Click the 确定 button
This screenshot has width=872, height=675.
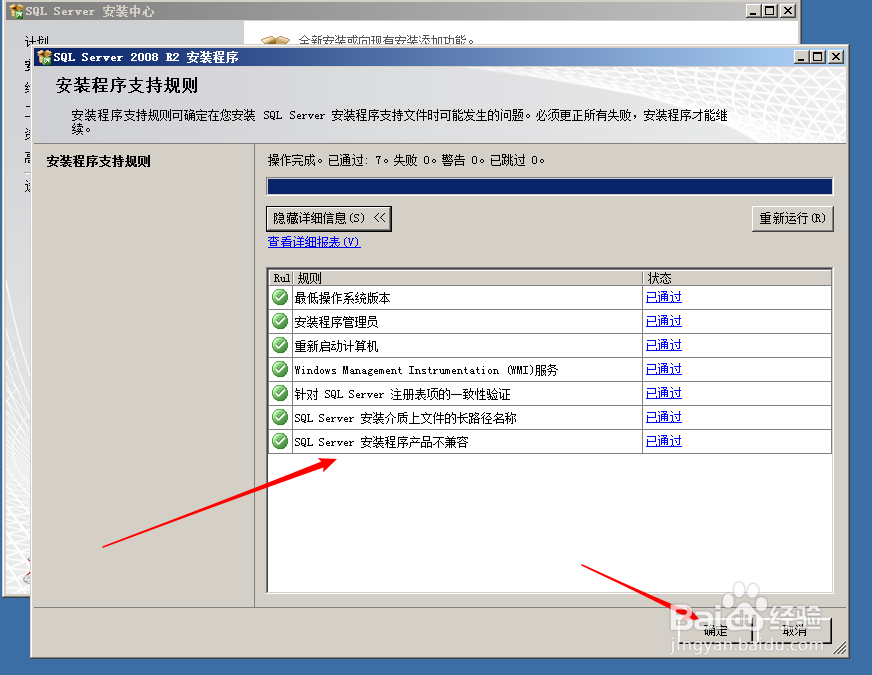tap(715, 631)
